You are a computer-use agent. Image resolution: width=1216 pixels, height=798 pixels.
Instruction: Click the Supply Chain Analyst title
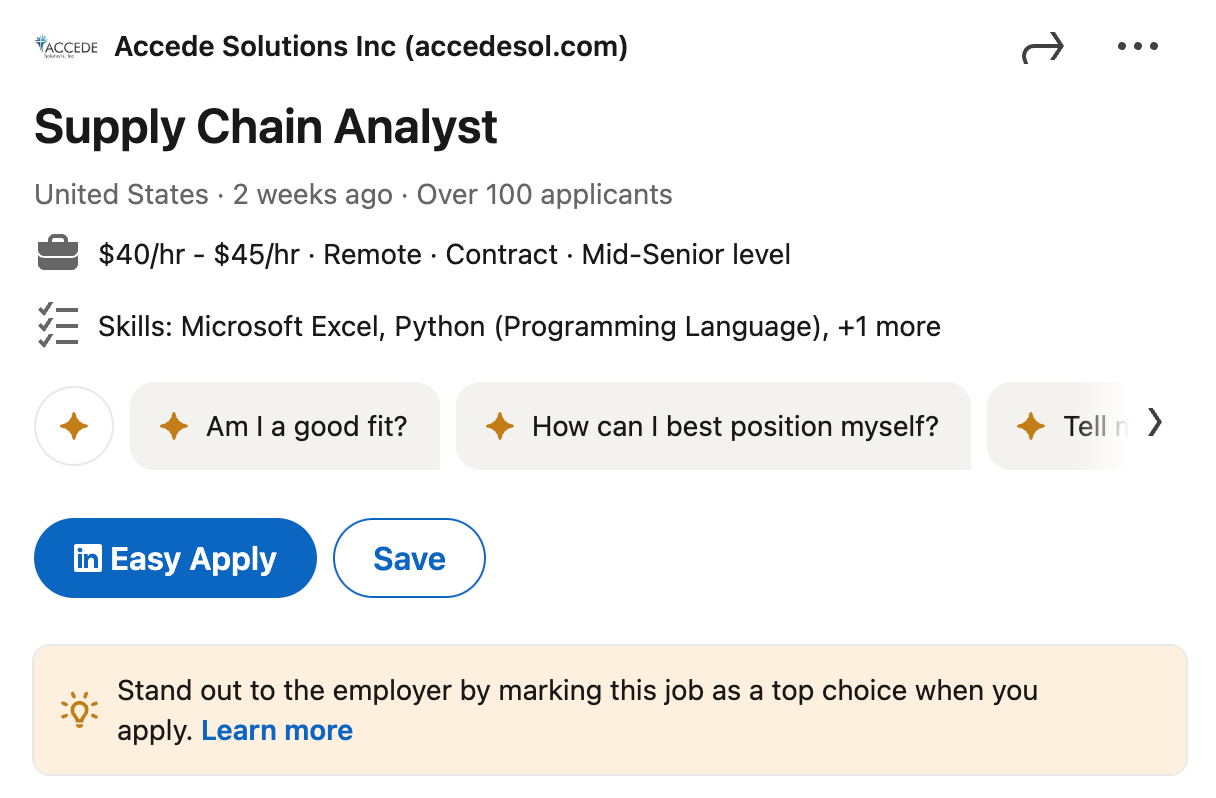pyautogui.click(x=265, y=127)
